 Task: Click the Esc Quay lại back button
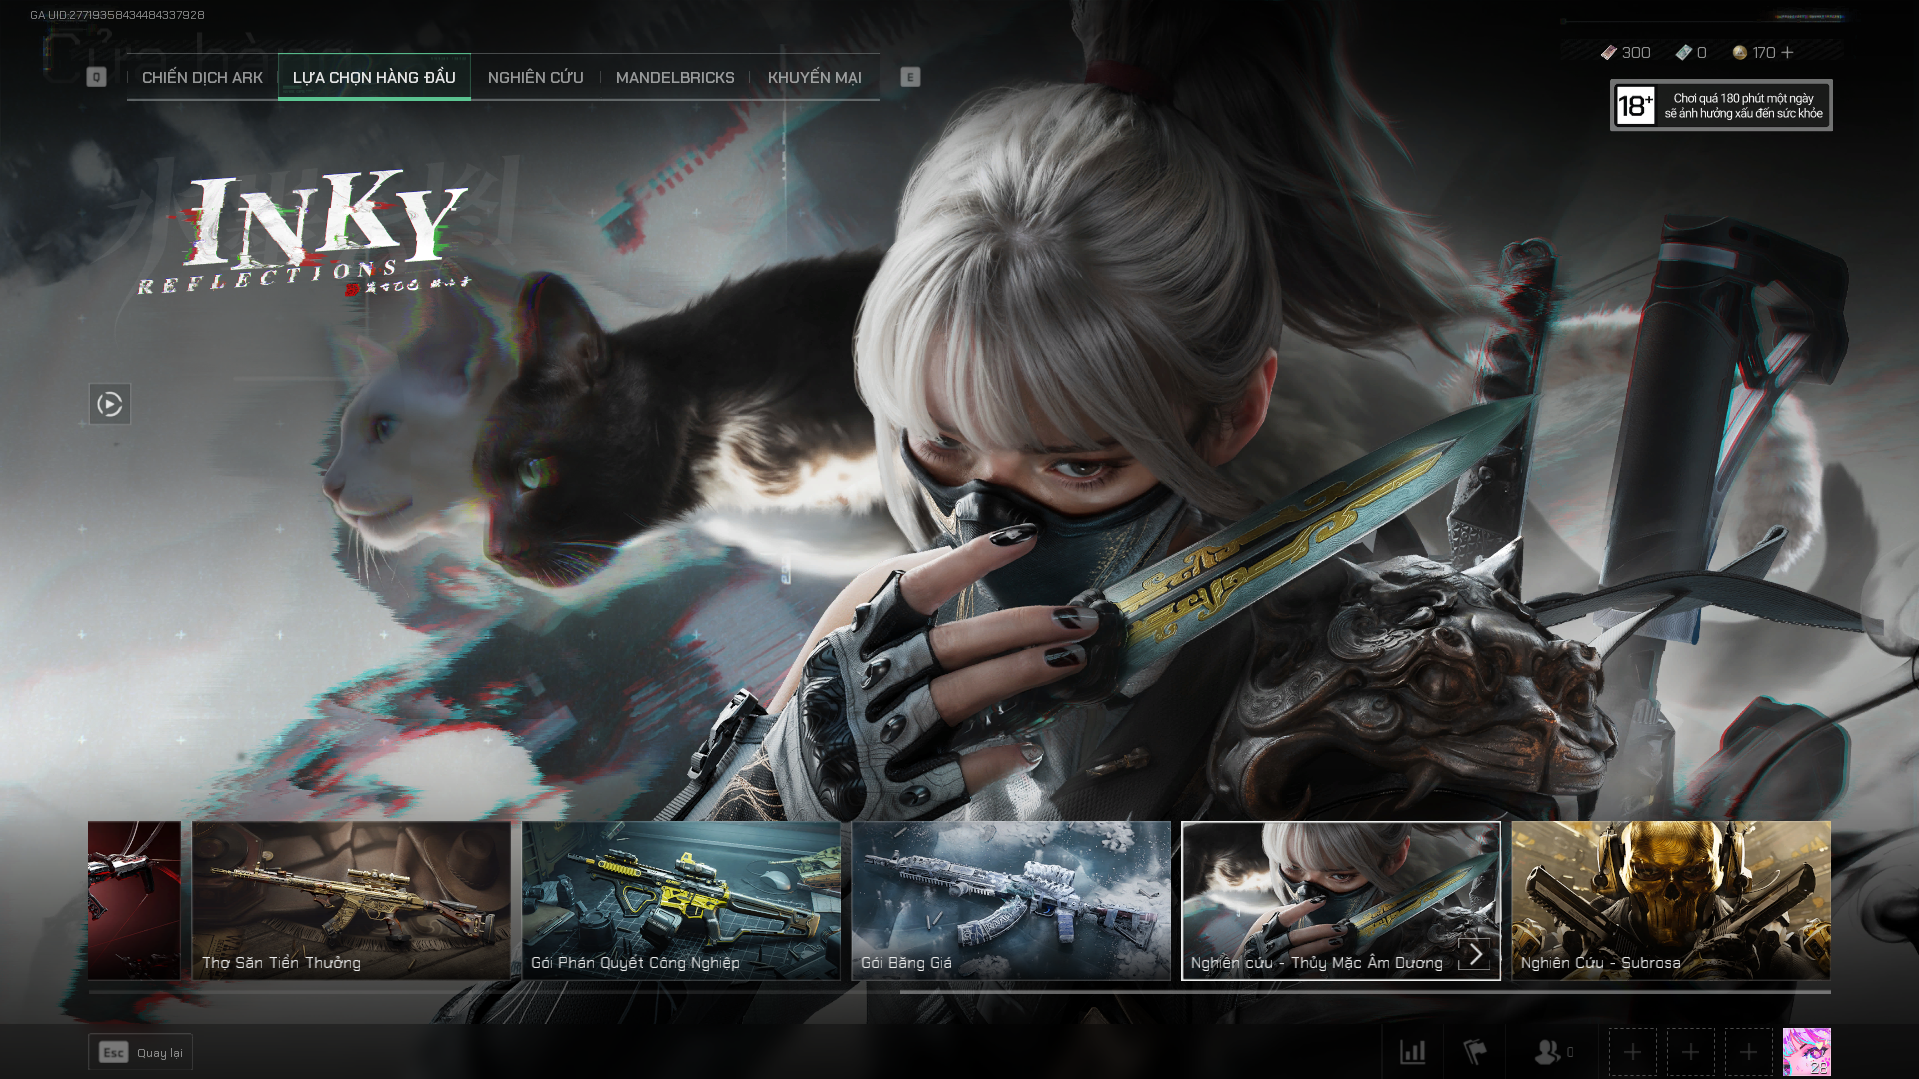pos(140,1052)
